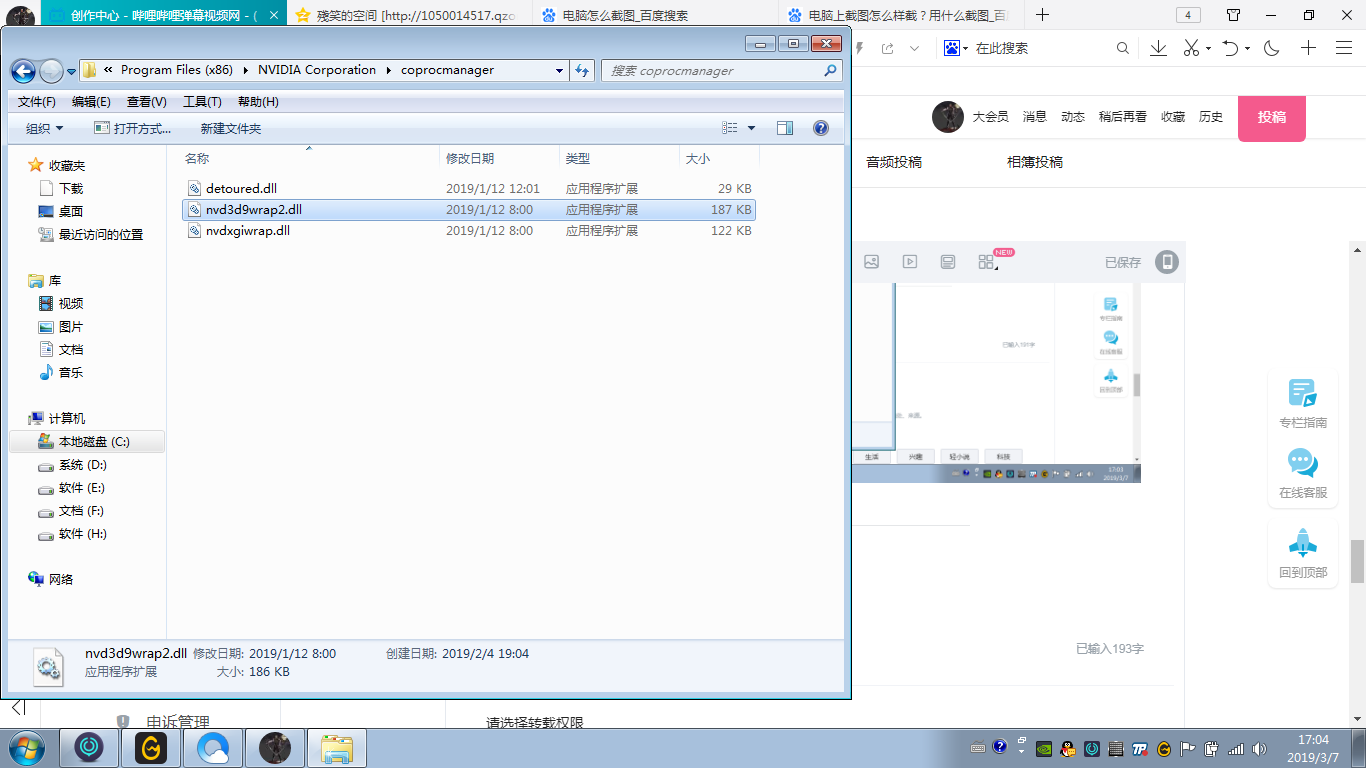Open the 音乐 library

point(71,373)
